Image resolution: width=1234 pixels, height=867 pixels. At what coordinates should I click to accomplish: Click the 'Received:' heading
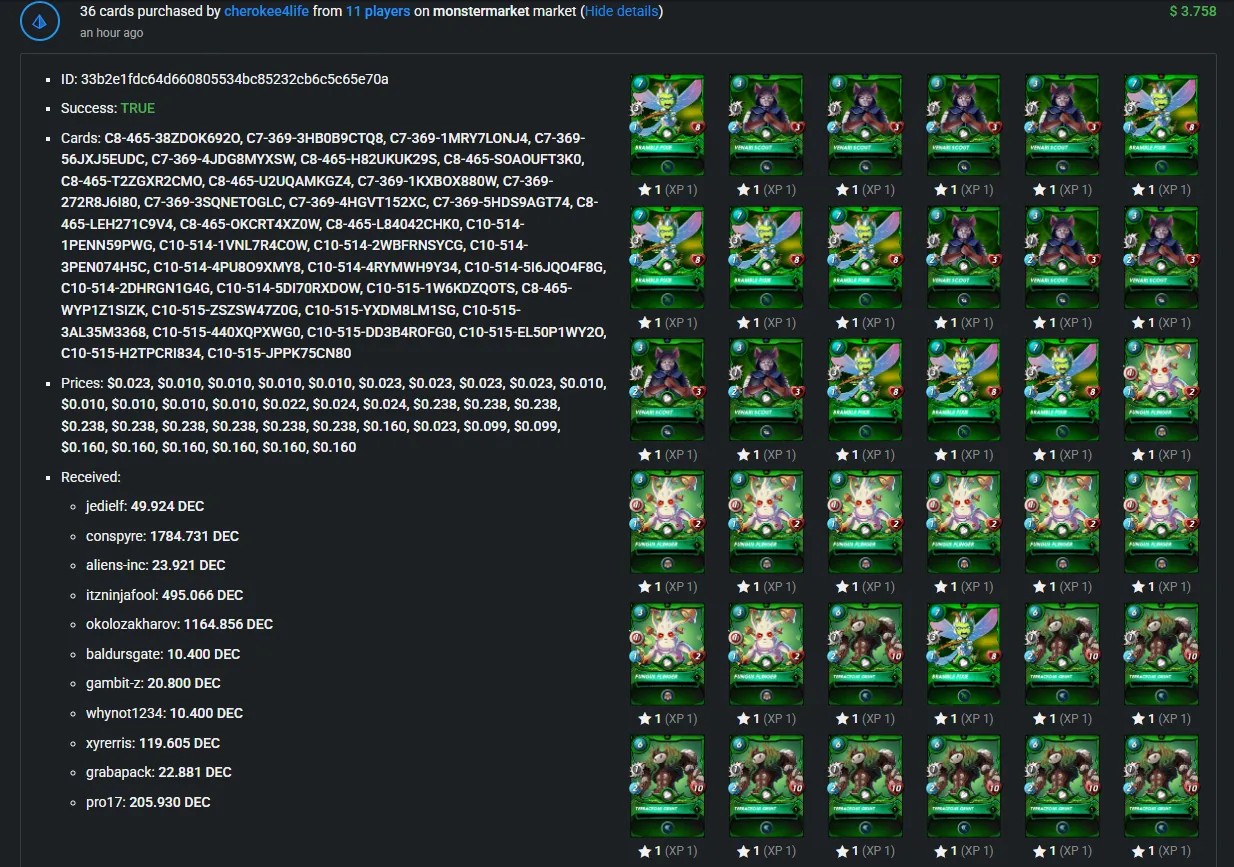coord(91,477)
